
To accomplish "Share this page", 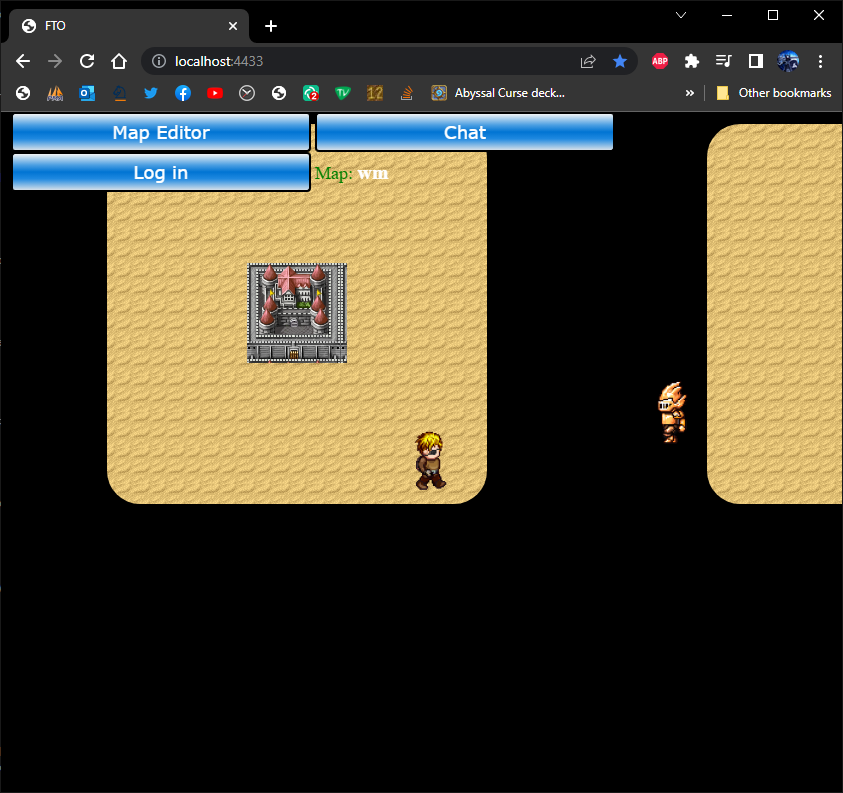I will [588, 61].
